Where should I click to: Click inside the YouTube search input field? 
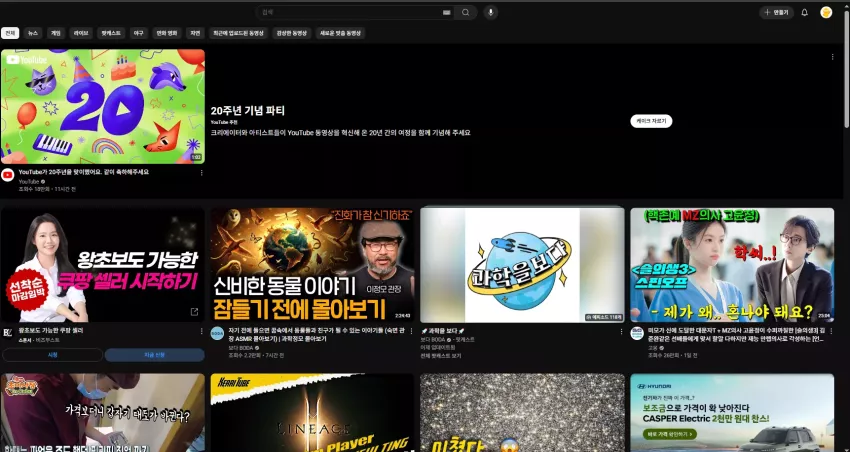[350, 12]
